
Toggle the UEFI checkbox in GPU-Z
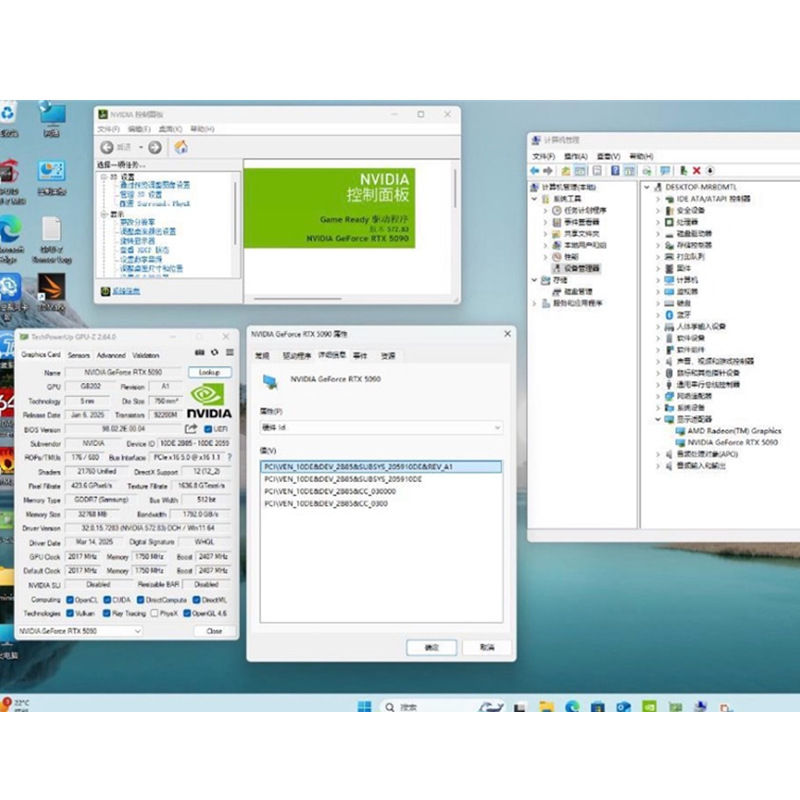208,429
